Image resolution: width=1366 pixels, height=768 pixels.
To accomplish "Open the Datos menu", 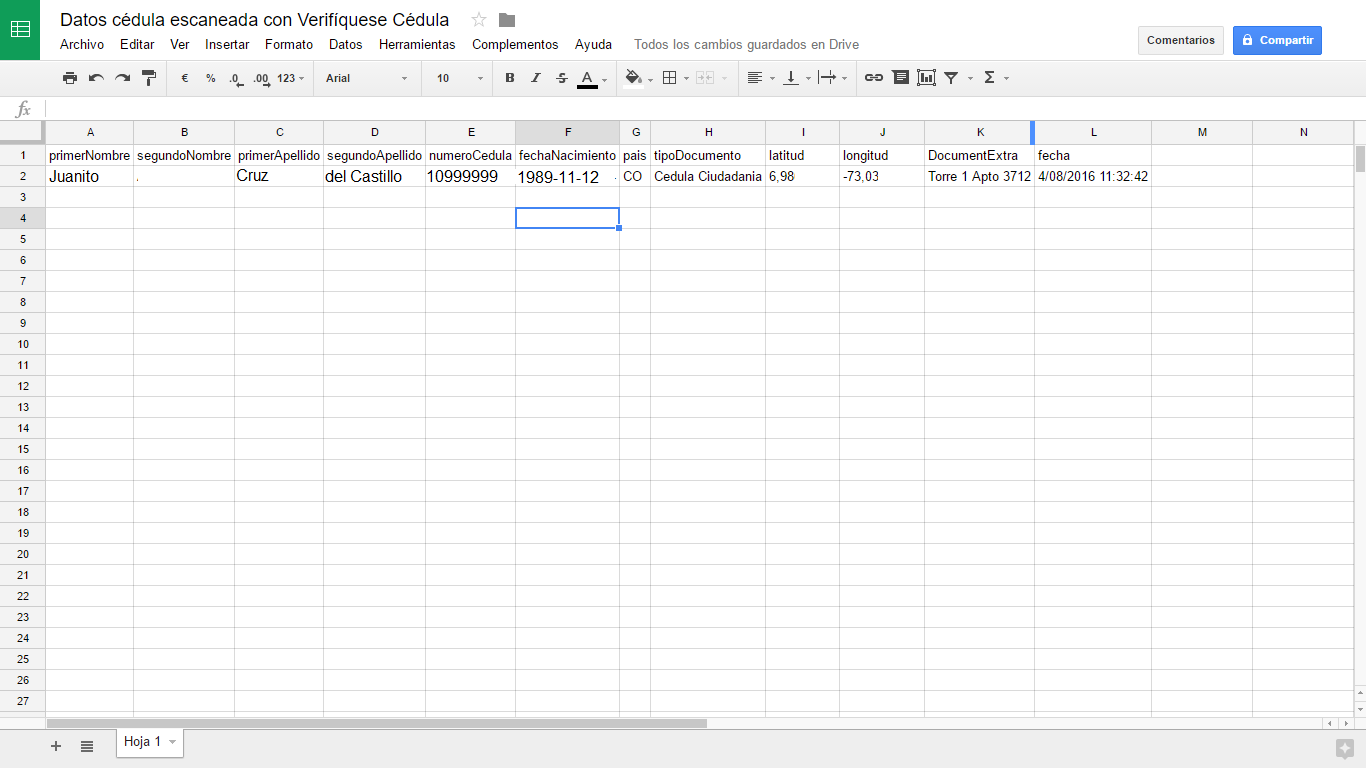I will click(346, 44).
